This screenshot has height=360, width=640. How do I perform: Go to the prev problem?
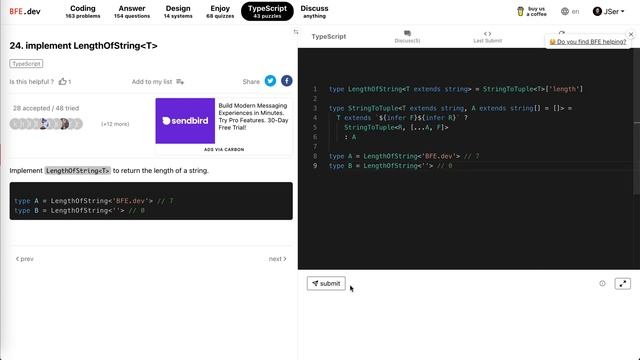(x=24, y=259)
